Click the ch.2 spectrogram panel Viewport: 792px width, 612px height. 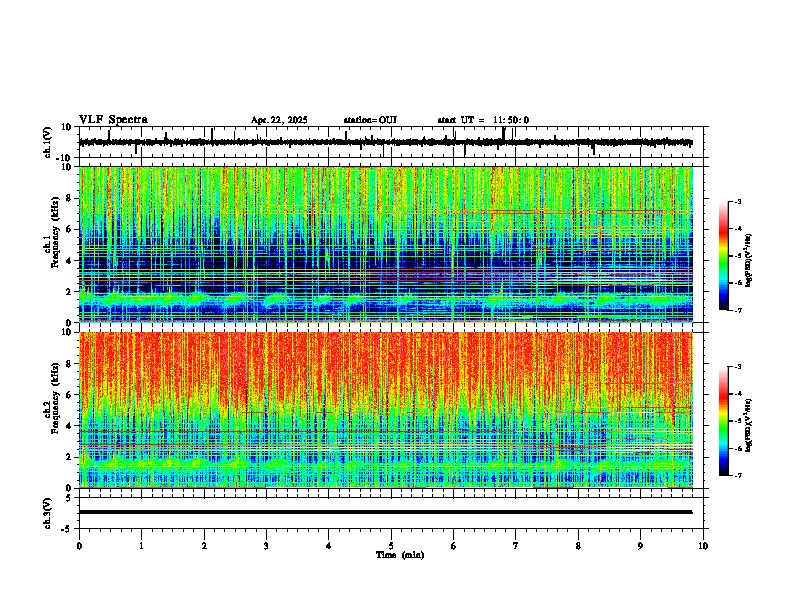pos(385,410)
